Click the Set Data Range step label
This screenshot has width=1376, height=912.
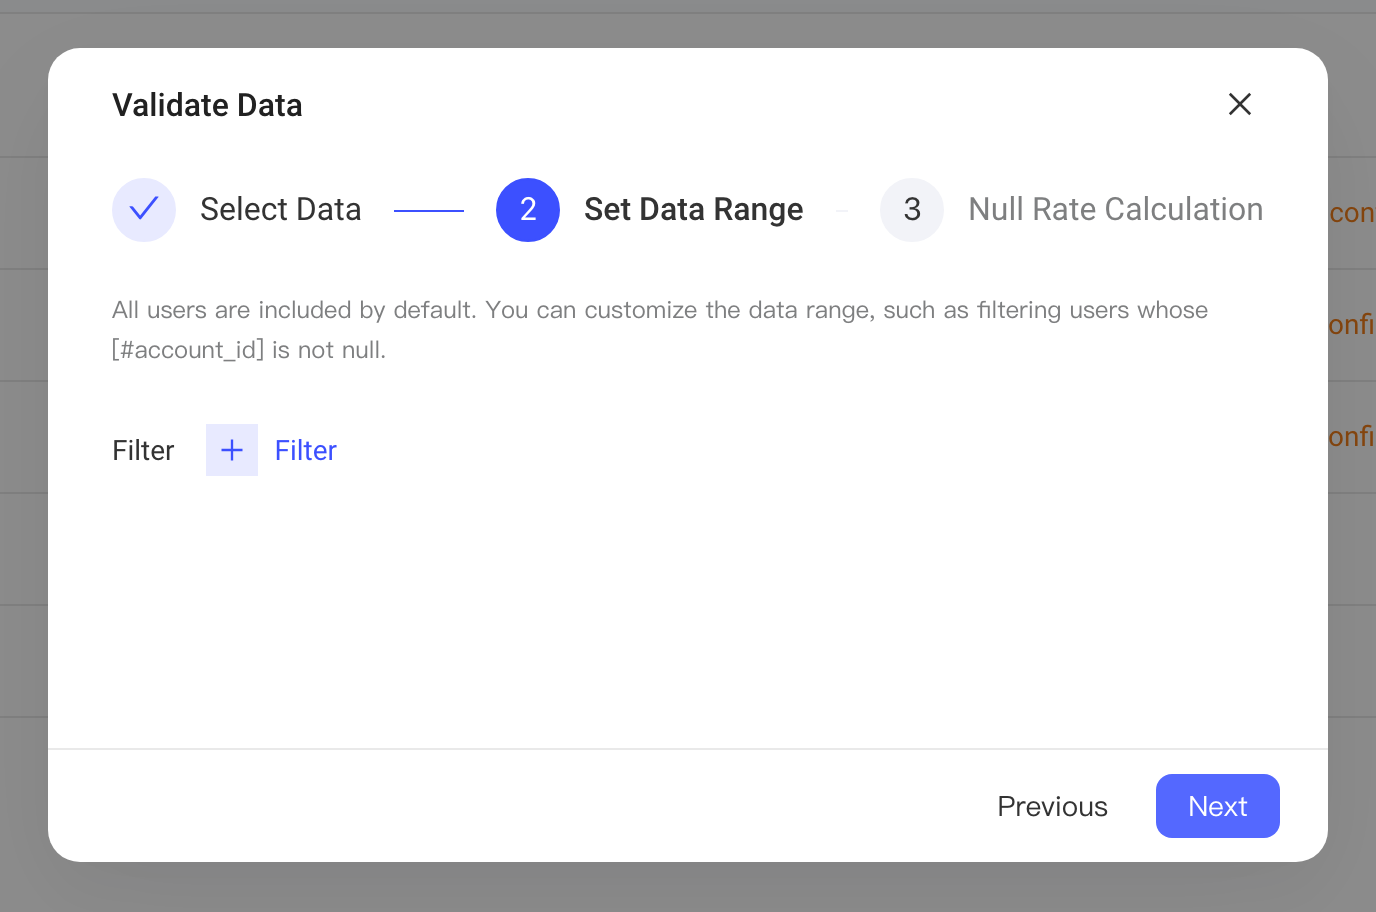[694, 210]
